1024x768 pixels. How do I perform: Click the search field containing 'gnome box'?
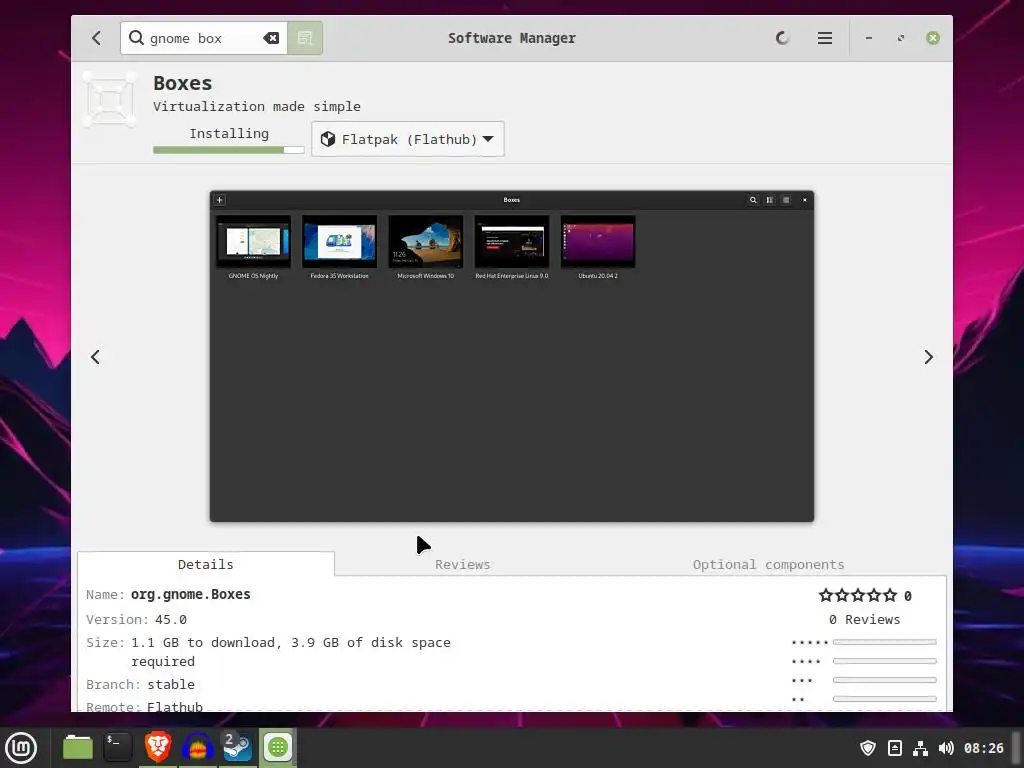(x=204, y=38)
